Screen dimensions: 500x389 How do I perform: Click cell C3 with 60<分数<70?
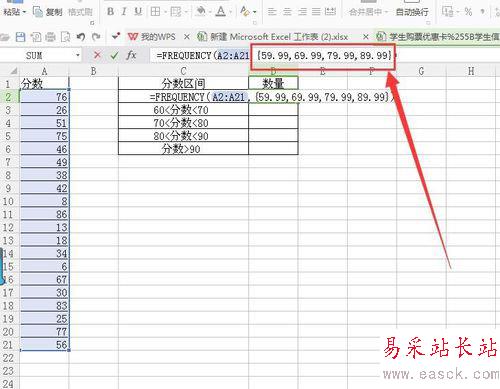183,110
